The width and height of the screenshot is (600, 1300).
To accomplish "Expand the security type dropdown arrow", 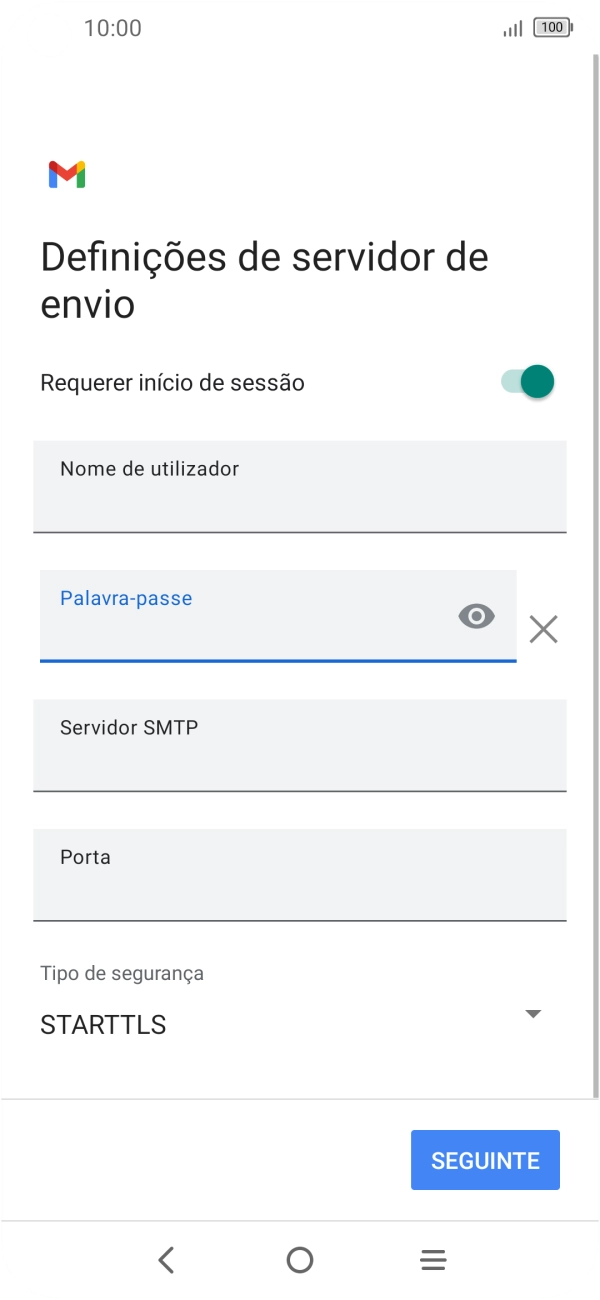I will coord(533,1014).
